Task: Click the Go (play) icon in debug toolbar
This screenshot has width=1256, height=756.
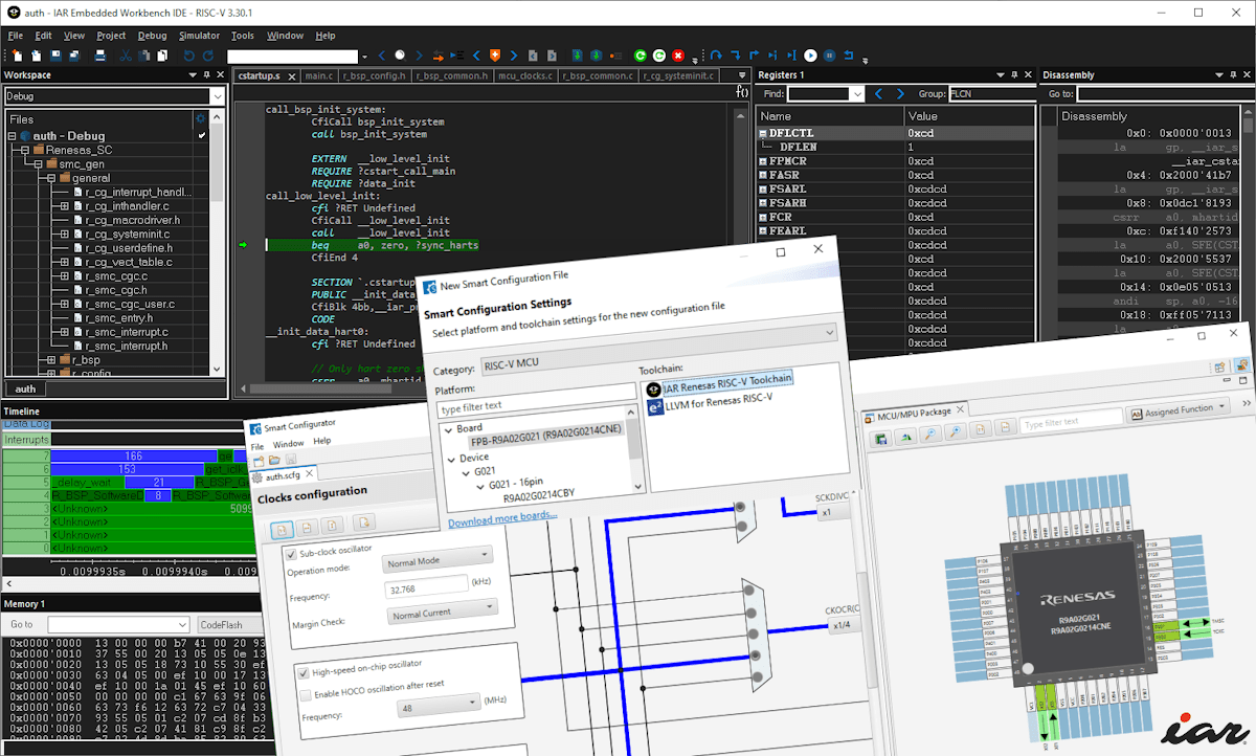Action: [810, 56]
